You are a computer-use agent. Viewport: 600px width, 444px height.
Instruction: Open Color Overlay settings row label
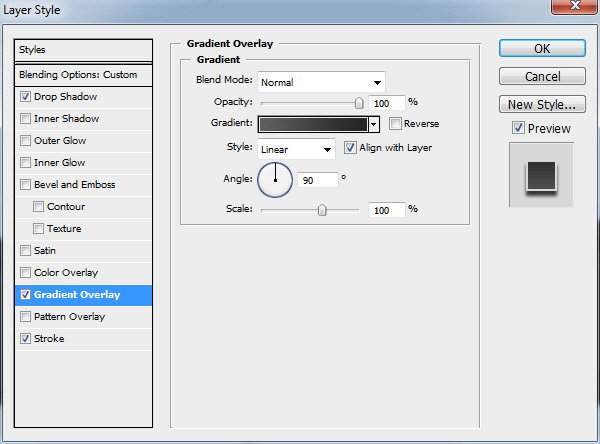coord(66,273)
